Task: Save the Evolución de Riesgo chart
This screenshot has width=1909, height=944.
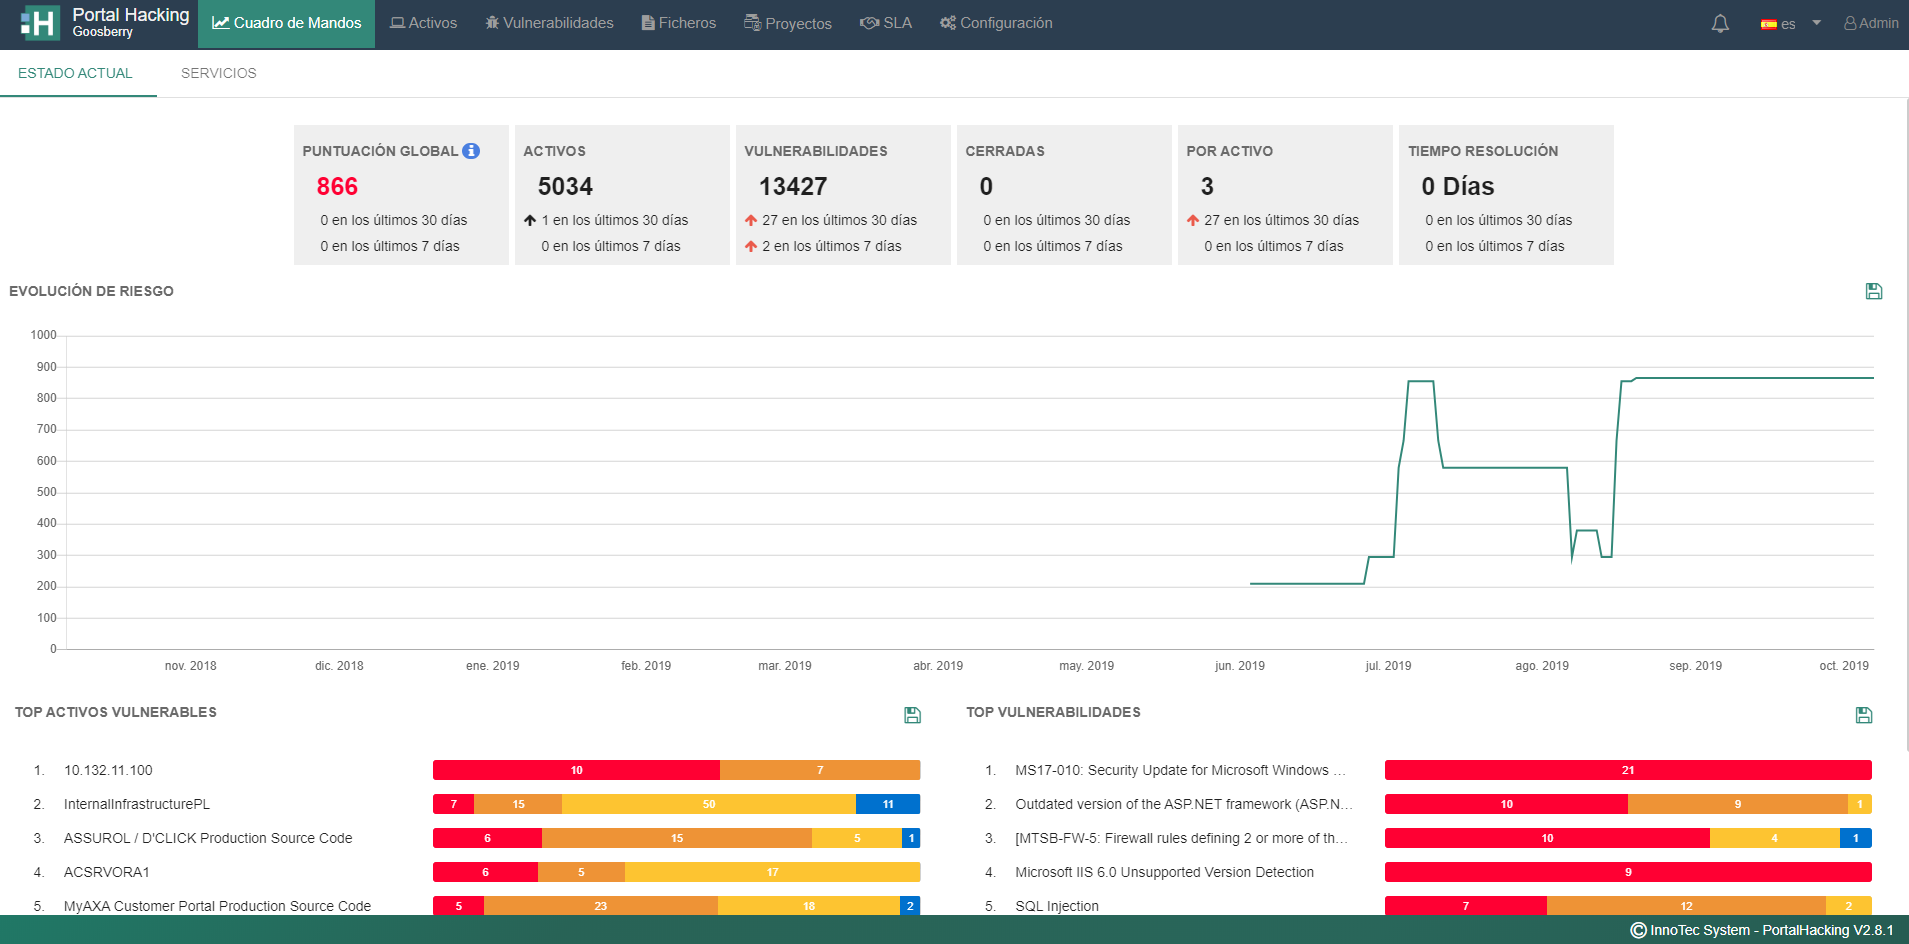Action: pos(1874,291)
